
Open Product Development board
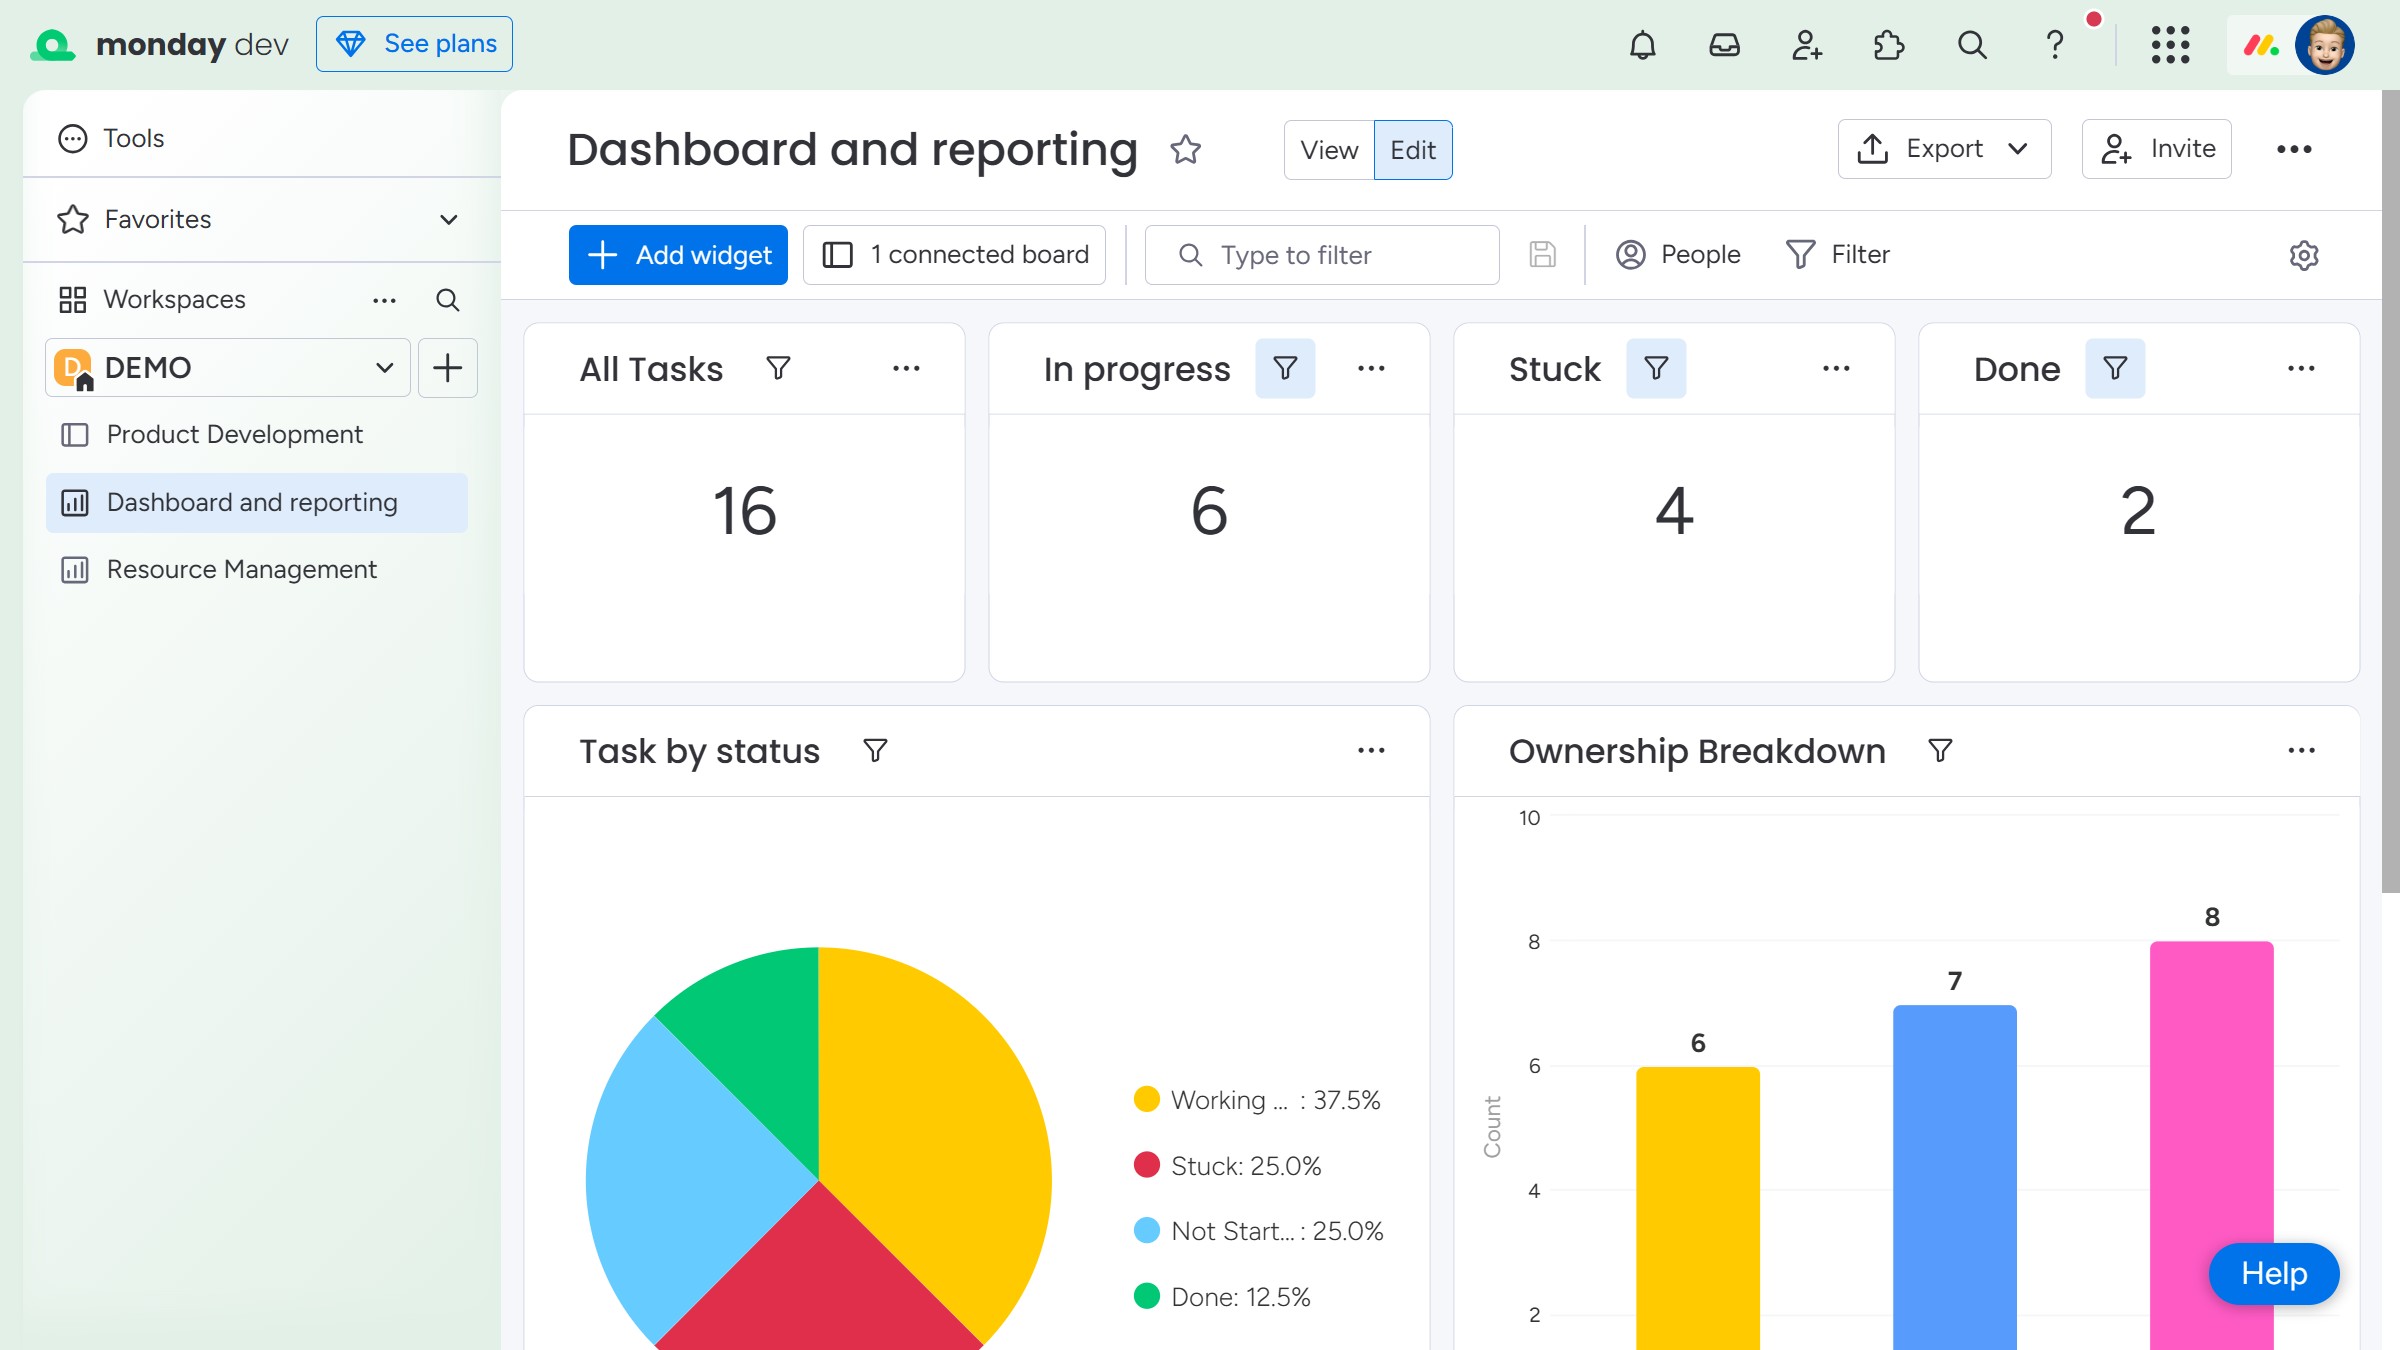point(256,435)
